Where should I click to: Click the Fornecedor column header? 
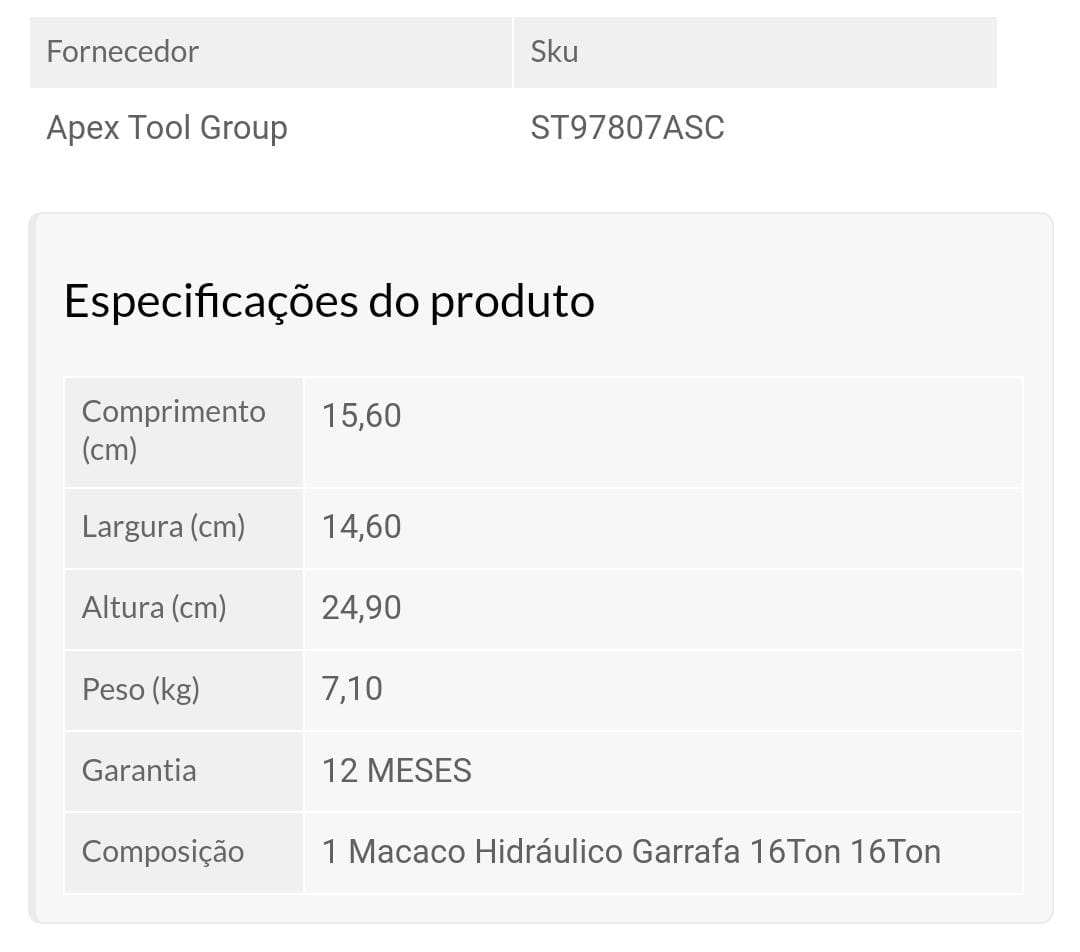(x=271, y=52)
